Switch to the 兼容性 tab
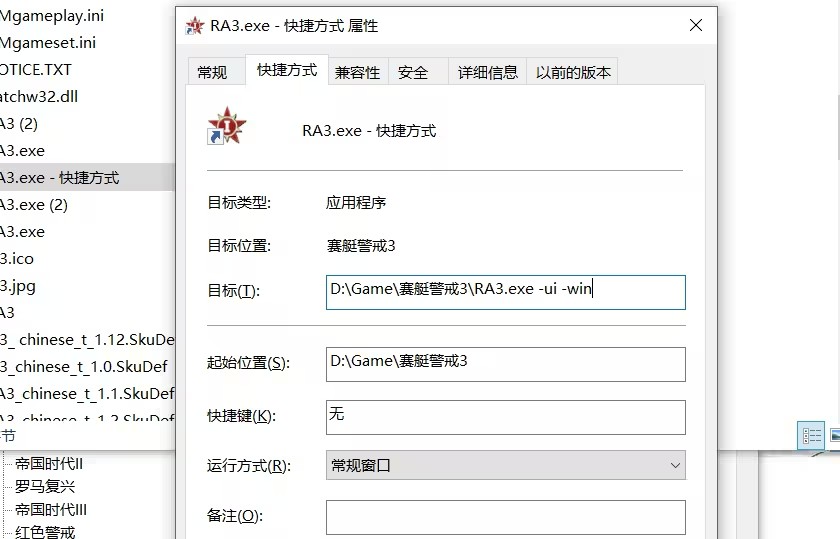Viewport: 840px width, 539px height. click(x=357, y=72)
